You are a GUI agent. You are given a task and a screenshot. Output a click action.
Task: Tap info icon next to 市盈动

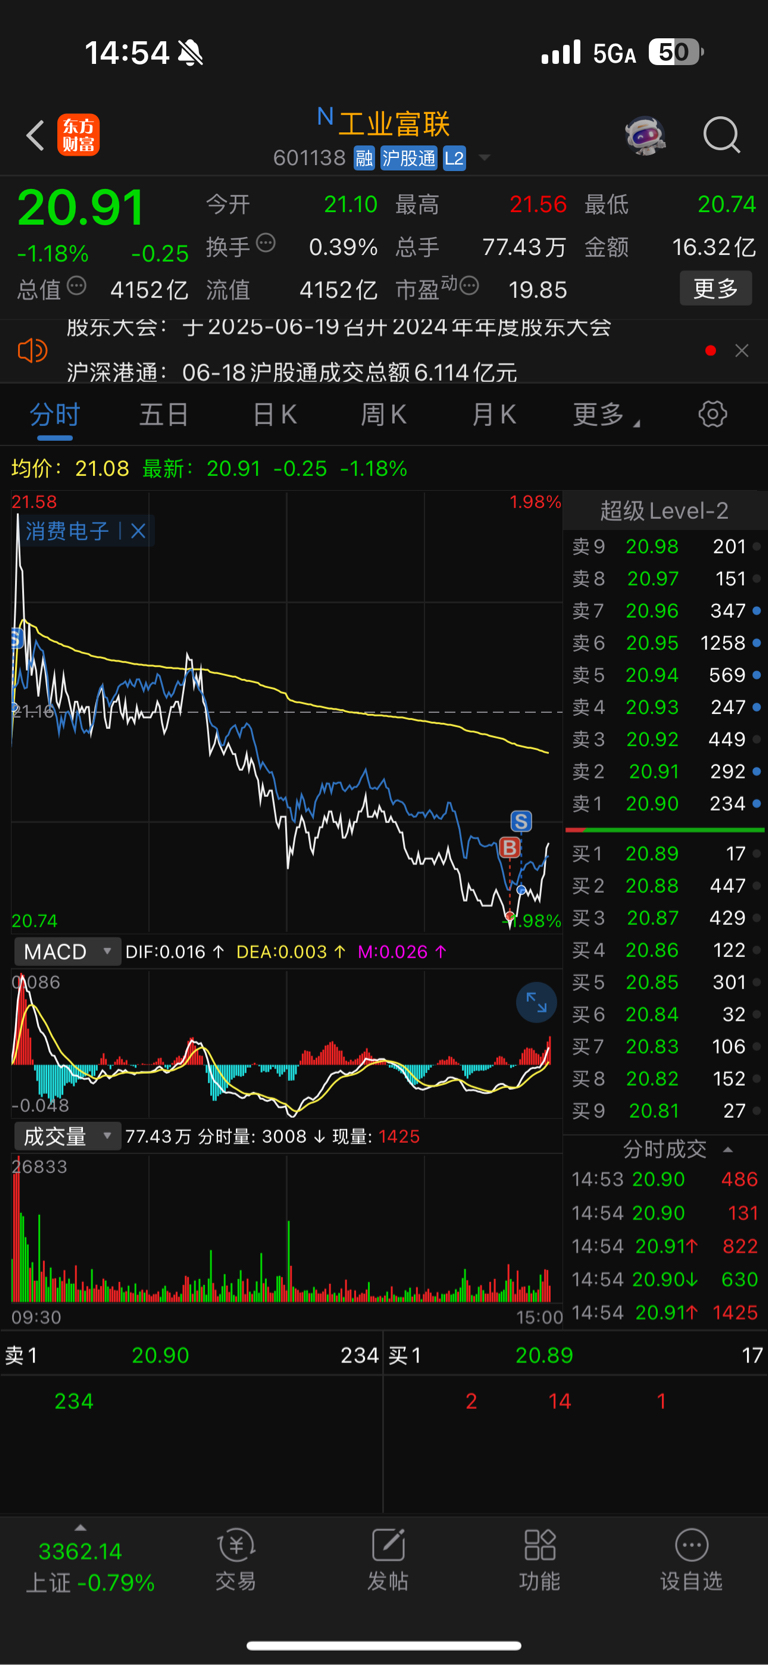click(x=468, y=286)
